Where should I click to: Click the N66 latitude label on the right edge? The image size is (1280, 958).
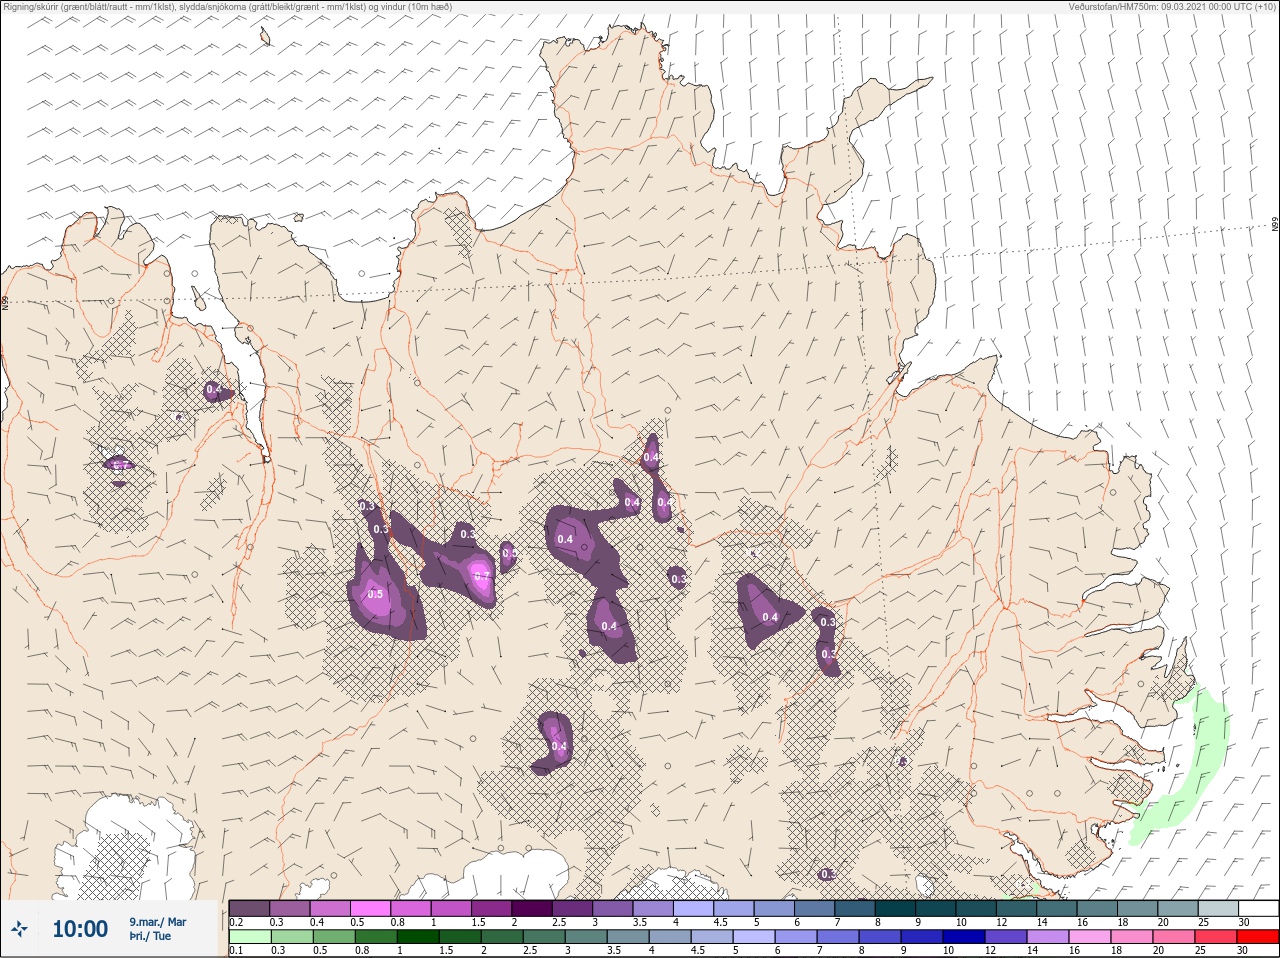1275,225
